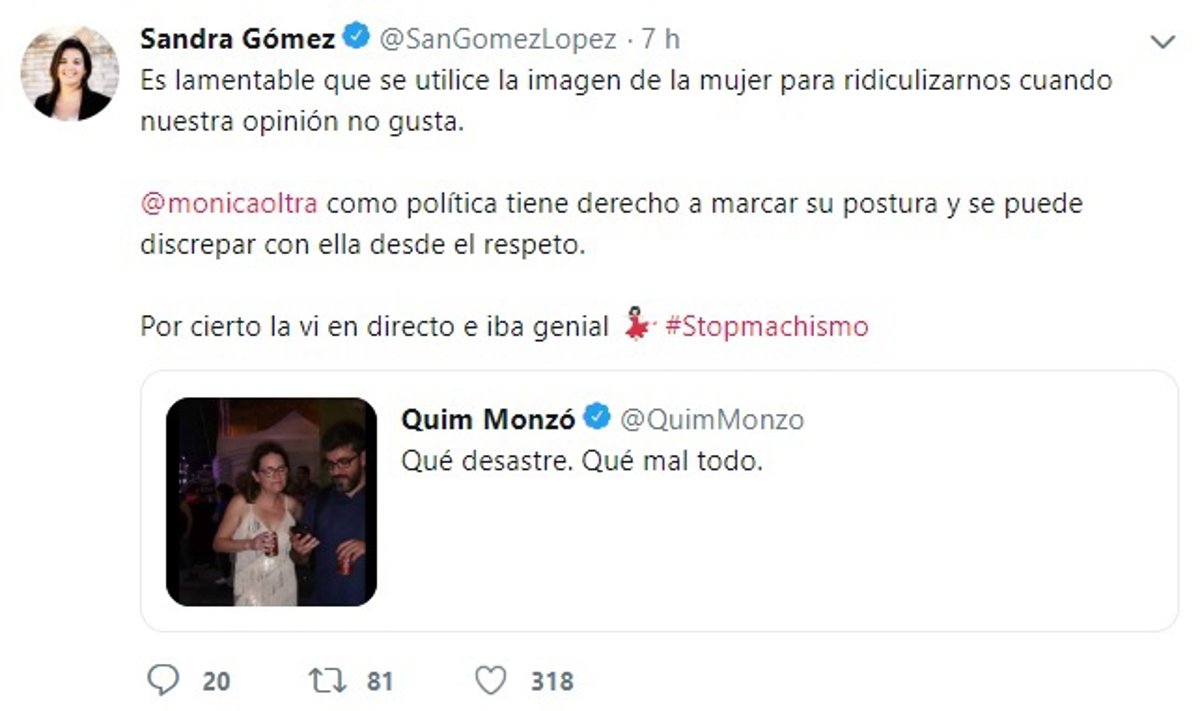1200x711 pixels.
Task: Open the quoted tweet photo thumbnail
Action: click(271, 501)
